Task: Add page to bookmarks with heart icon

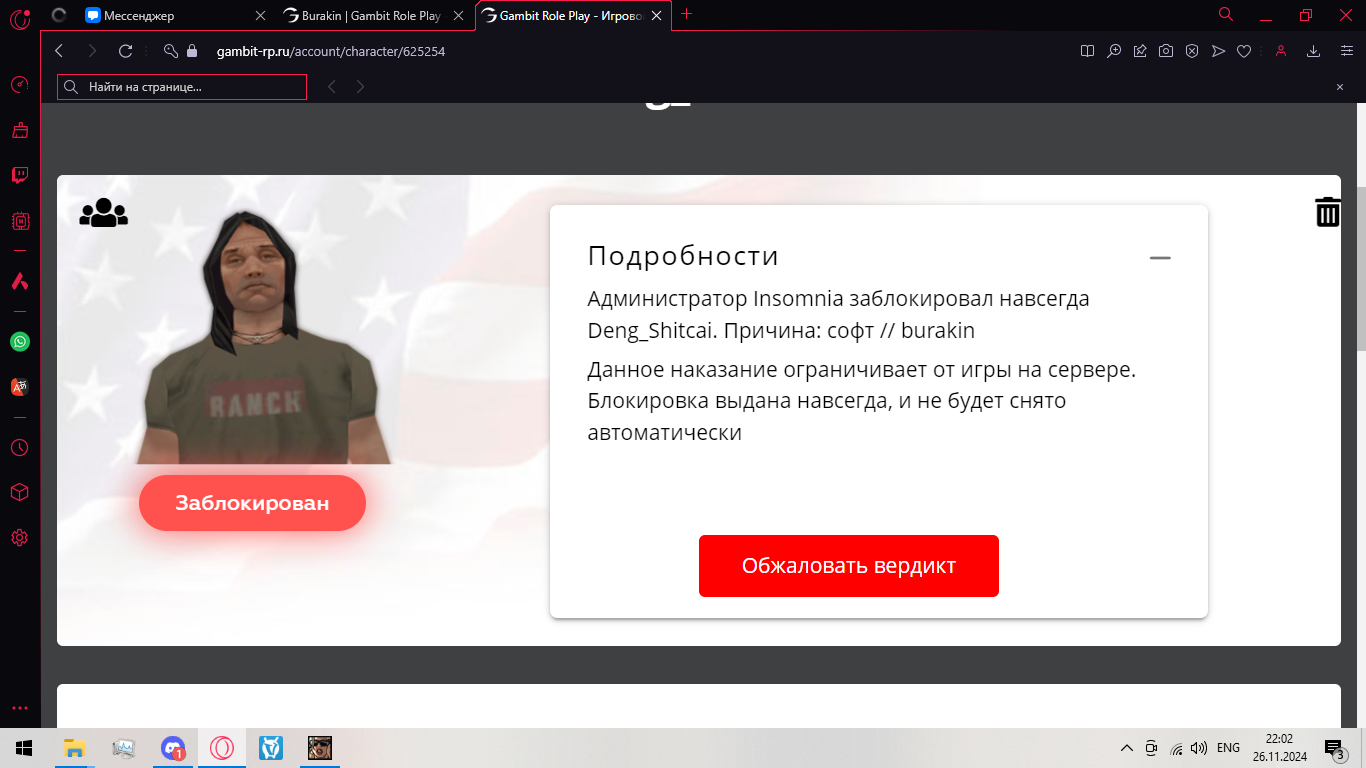Action: point(1244,51)
